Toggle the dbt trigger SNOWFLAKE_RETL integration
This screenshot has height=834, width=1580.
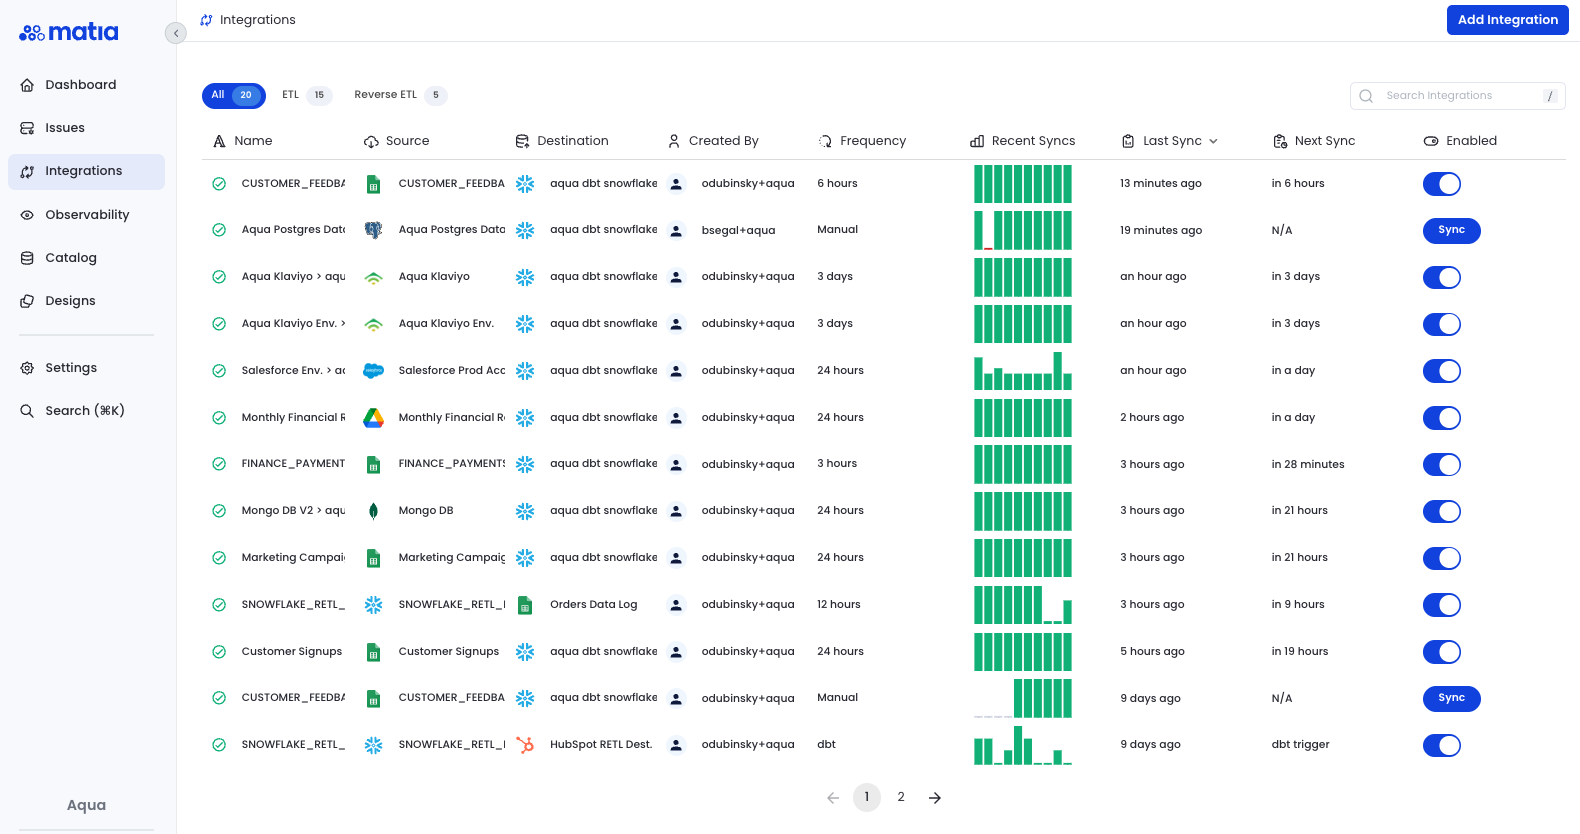tap(1442, 745)
